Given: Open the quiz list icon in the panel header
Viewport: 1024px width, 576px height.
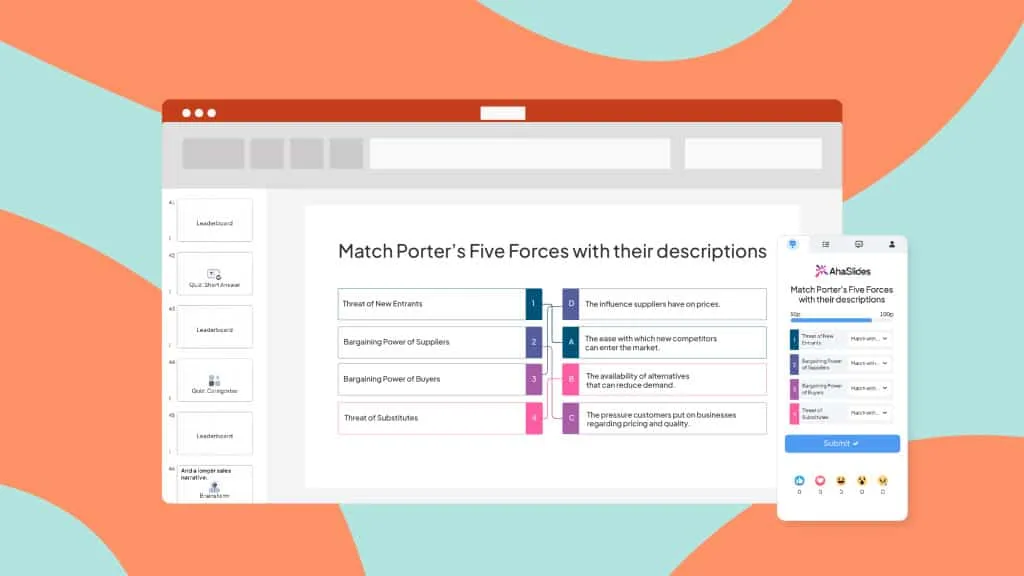Looking at the screenshot, I should pos(824,244).
